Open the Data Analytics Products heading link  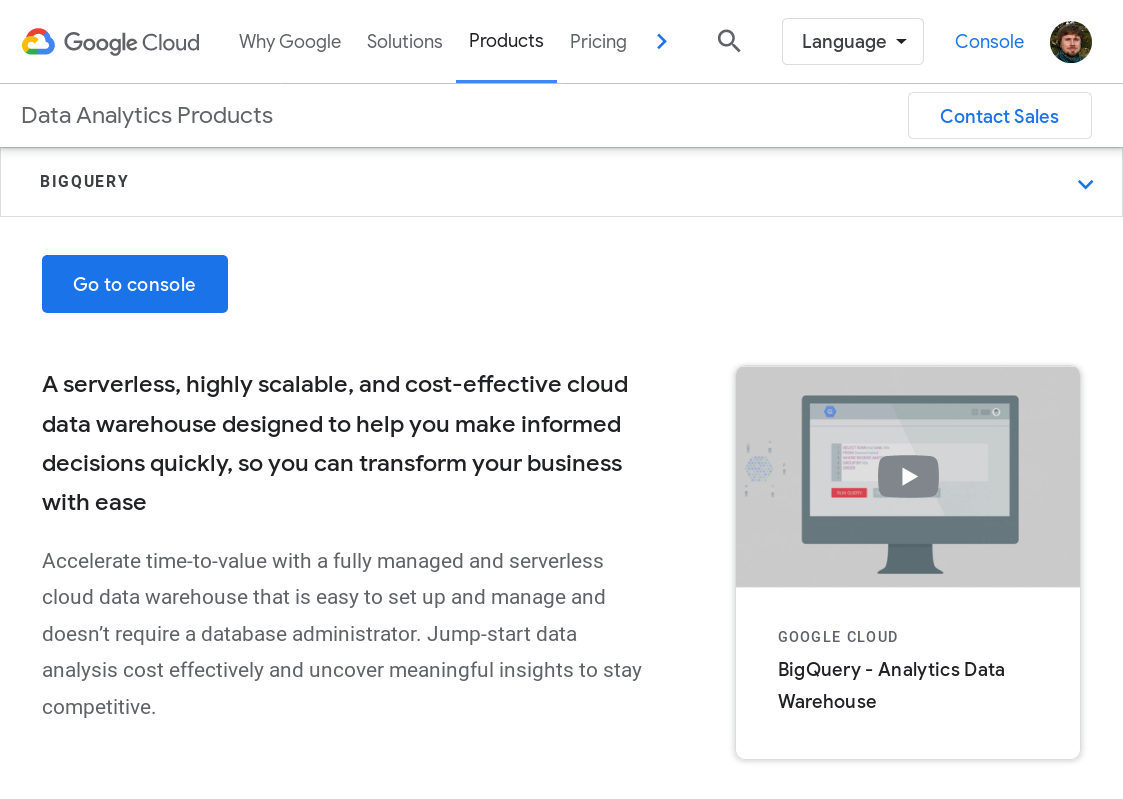pyautogui.click(x=147, y=115)
